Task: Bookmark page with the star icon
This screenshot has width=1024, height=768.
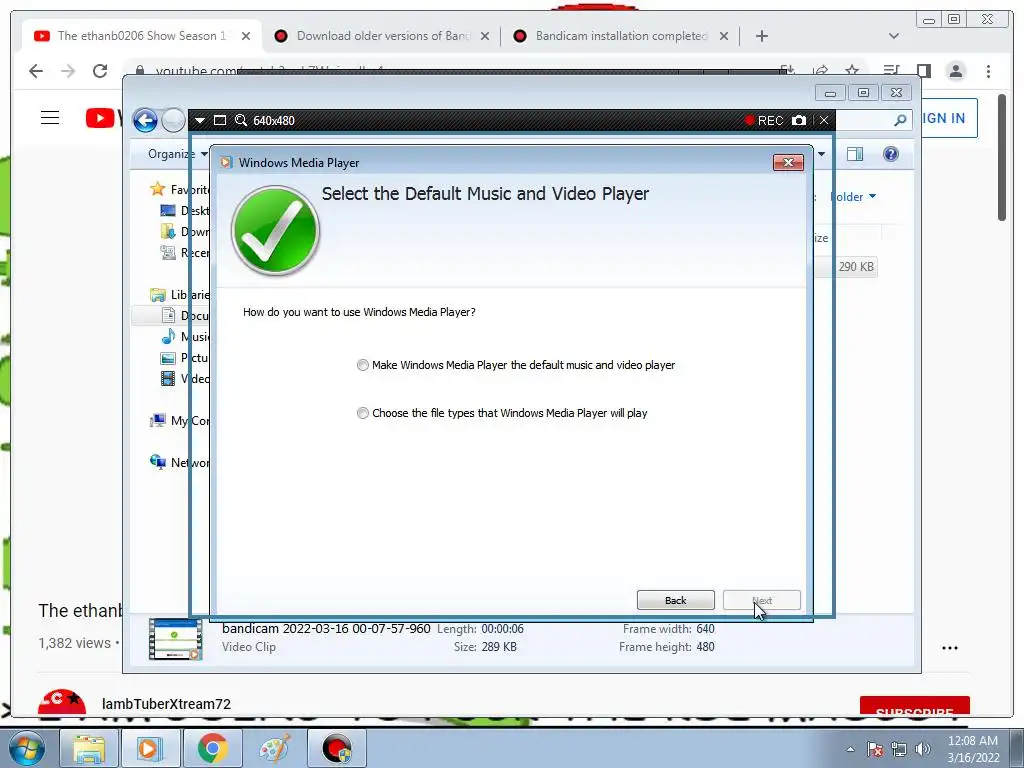Action: (x=852, y=71)
